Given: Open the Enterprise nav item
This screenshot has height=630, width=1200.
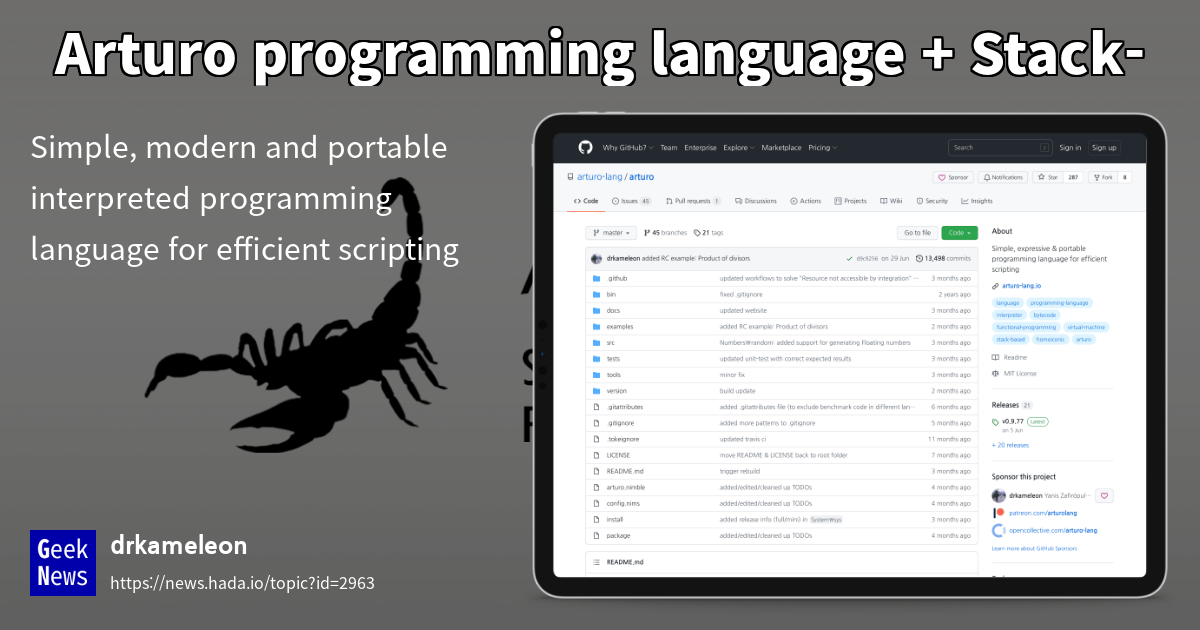Looking at the screenshot, I should point(700,148).
